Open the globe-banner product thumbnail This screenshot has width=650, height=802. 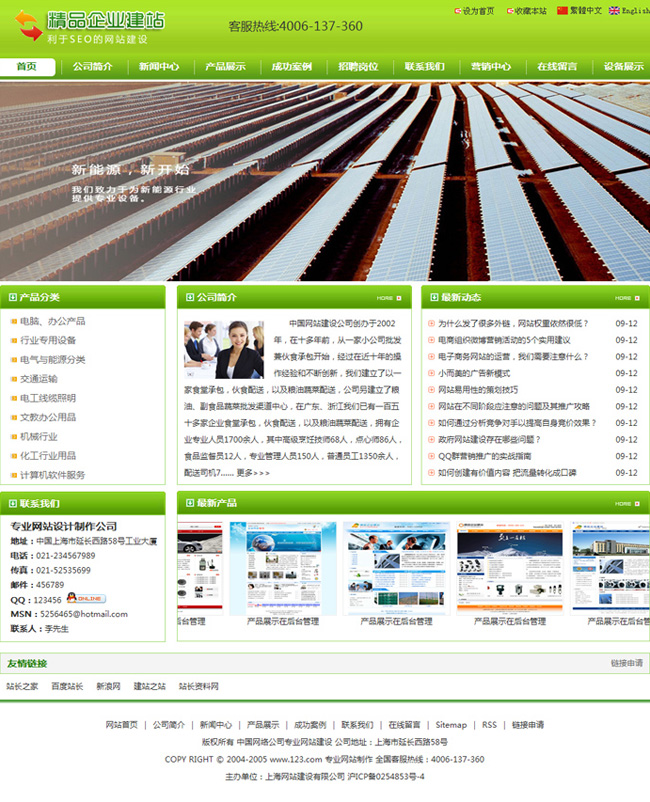click(283, 568)
